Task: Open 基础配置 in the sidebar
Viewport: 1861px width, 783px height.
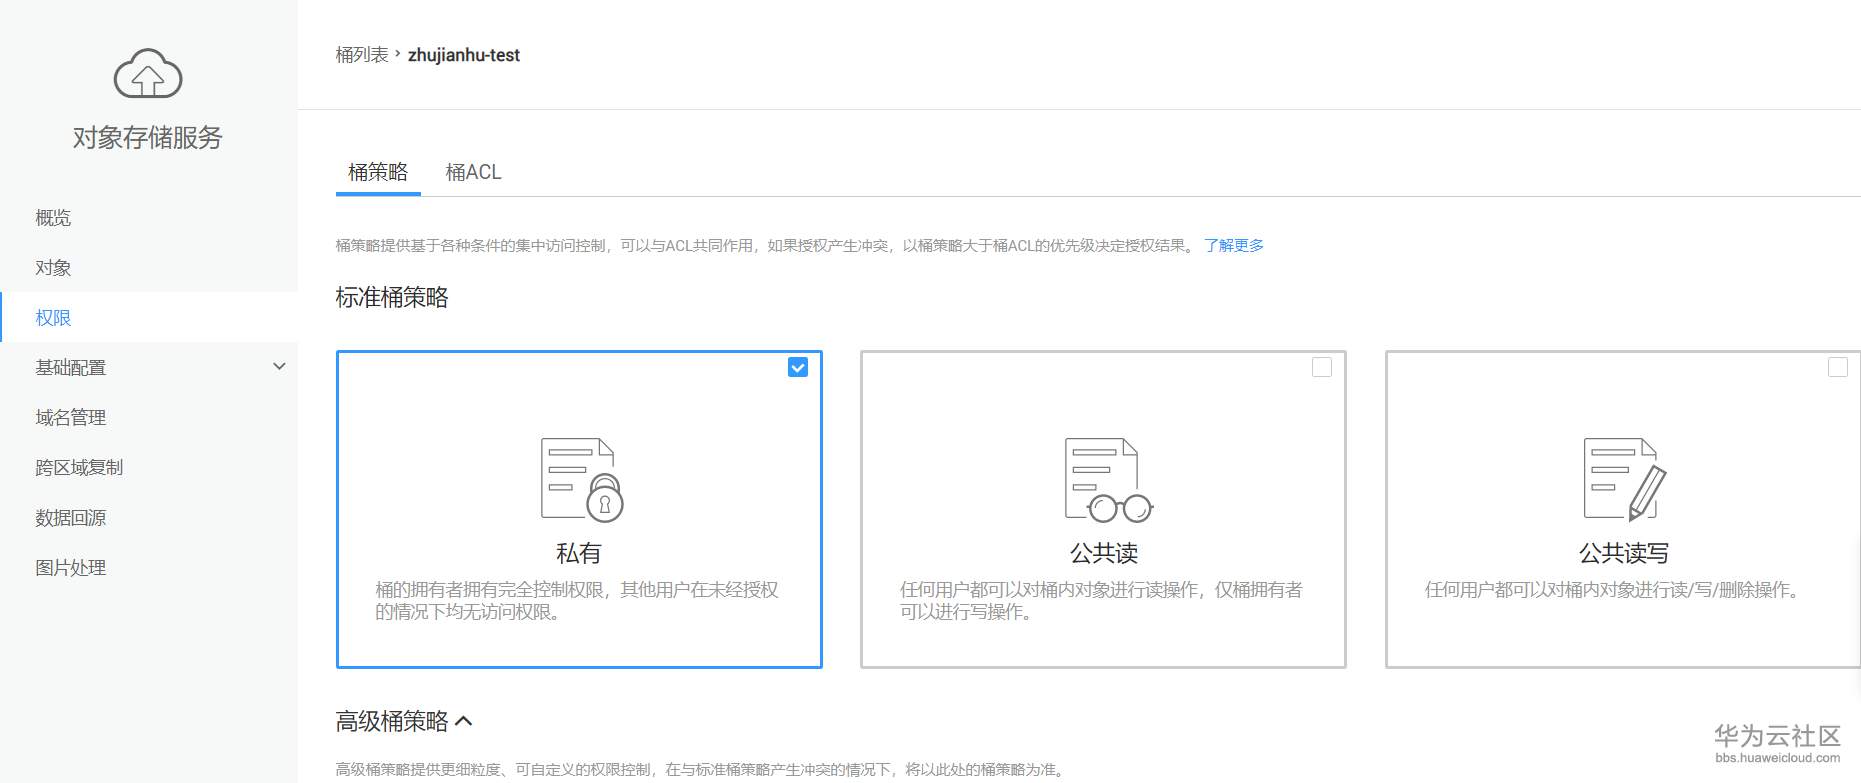Action: pos(71,368)
